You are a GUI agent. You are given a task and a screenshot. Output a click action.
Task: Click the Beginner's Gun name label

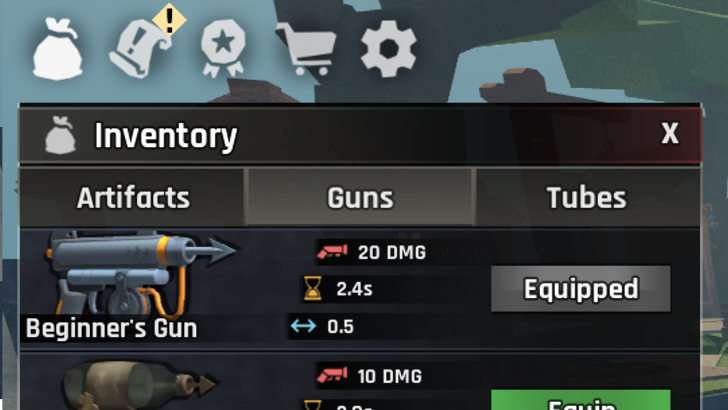[x=111, y=328]
